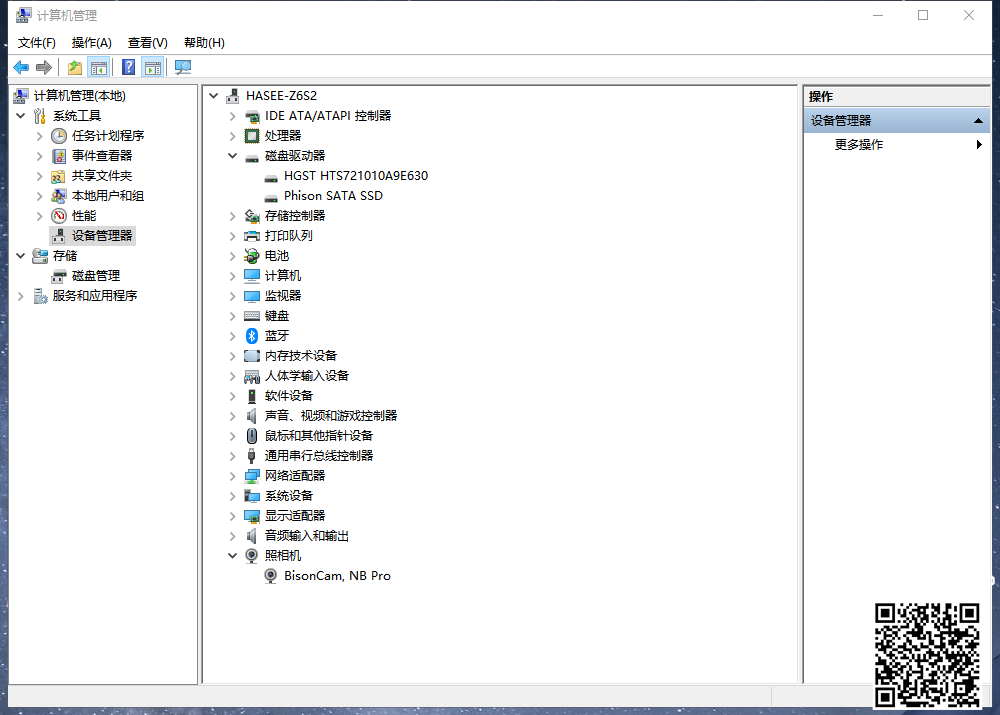Collapse the 磁盘驱动器 disk drives node

pos(232,156)
